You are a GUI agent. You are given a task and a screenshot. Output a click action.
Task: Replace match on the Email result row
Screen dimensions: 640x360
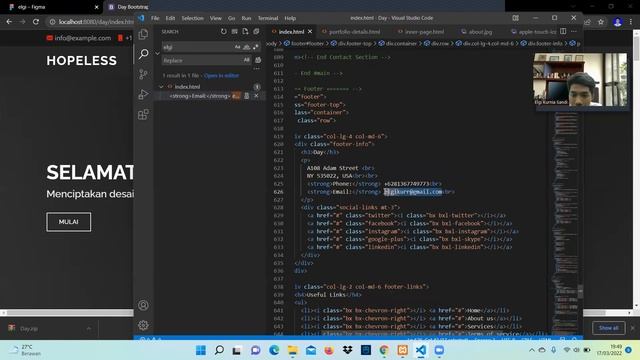coord(247,96)
